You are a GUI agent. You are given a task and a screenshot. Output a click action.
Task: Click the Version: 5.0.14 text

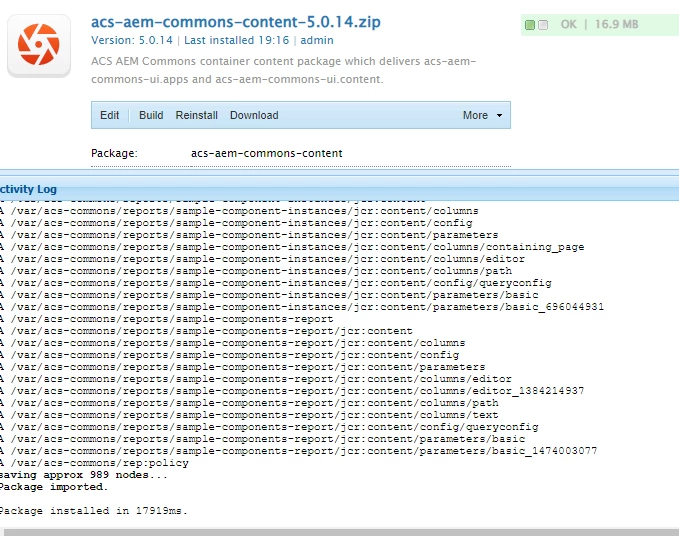coord(132,40)
